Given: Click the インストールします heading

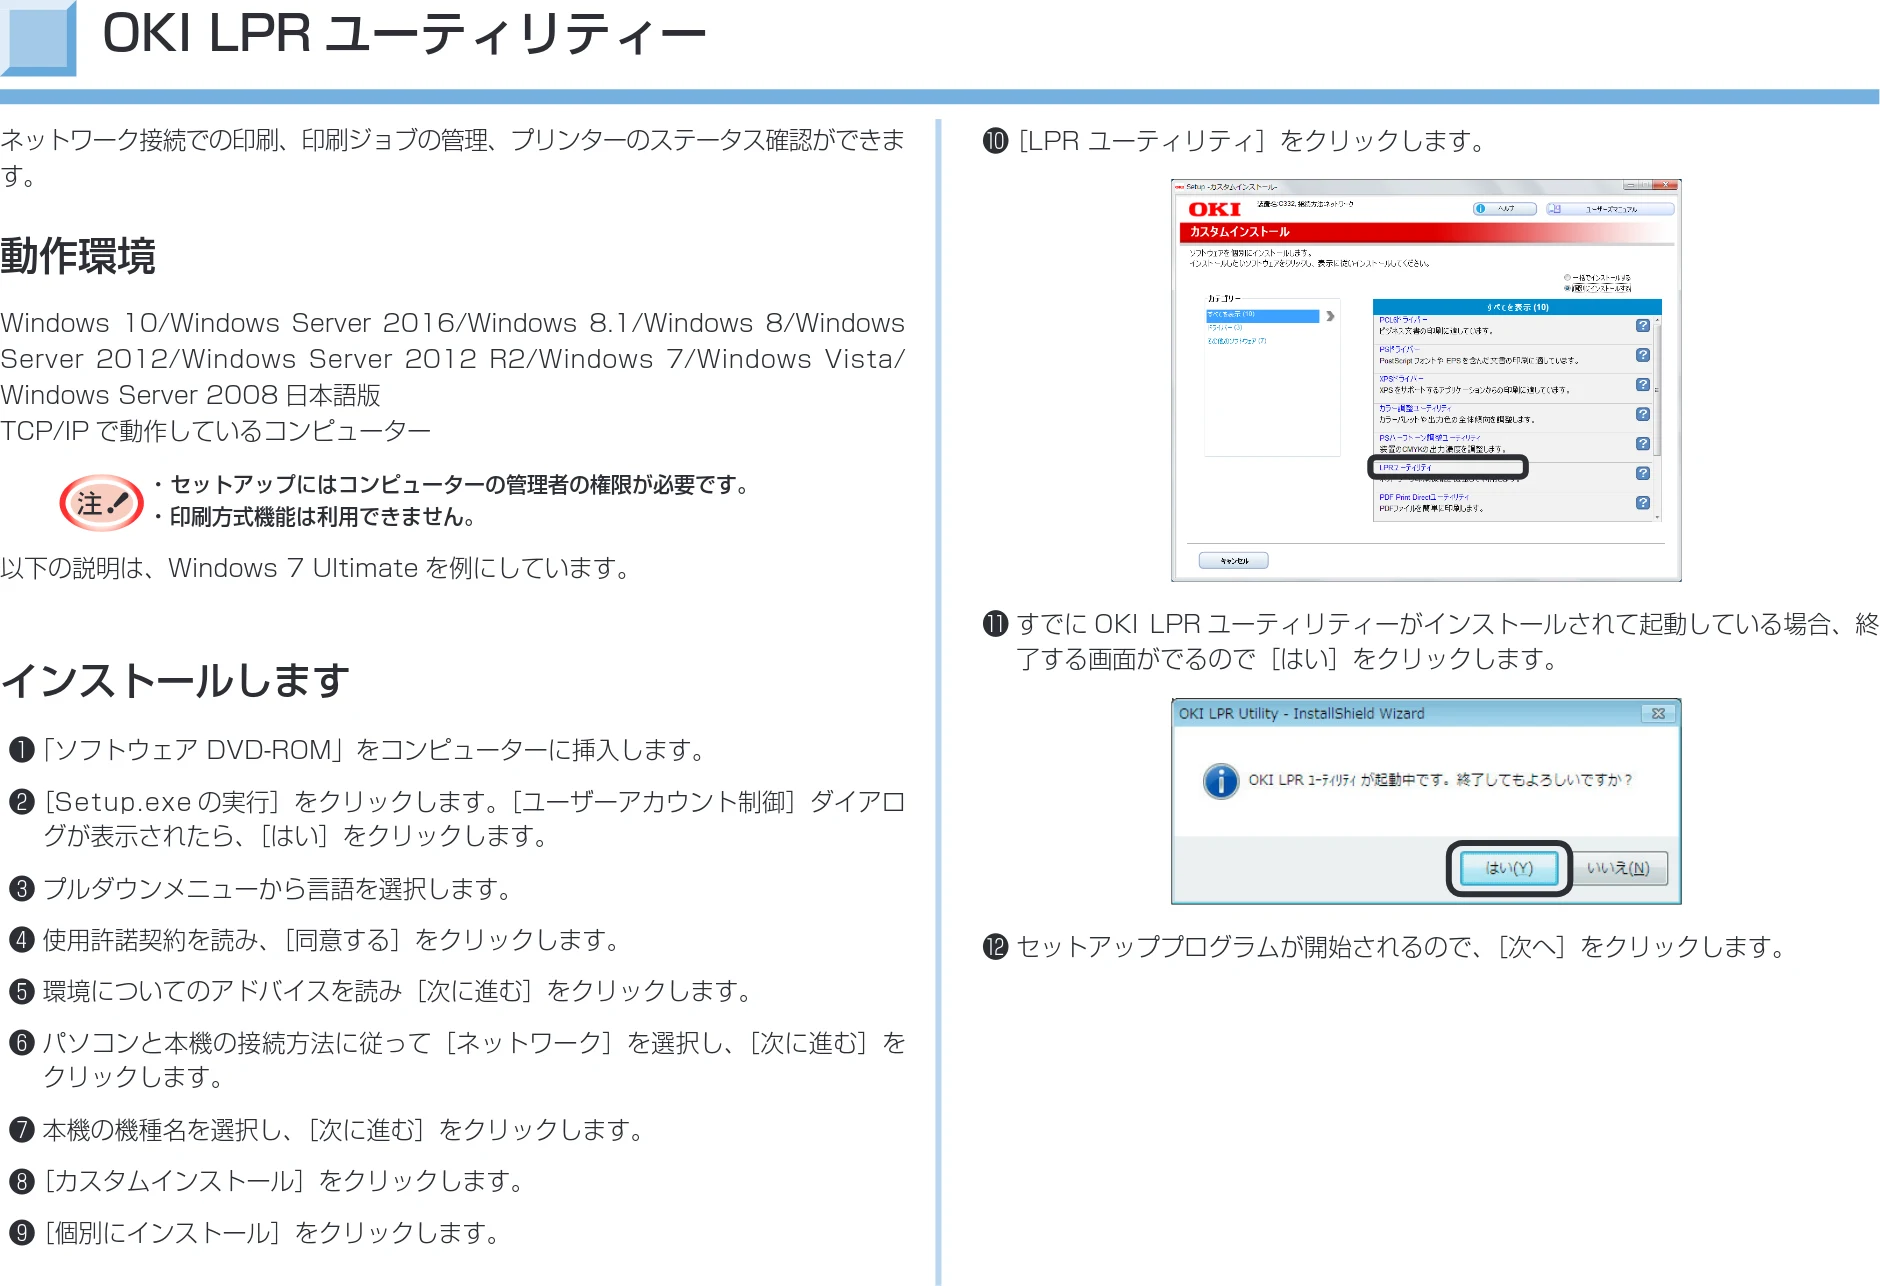Looking at the screenshot, I should 176,681.
